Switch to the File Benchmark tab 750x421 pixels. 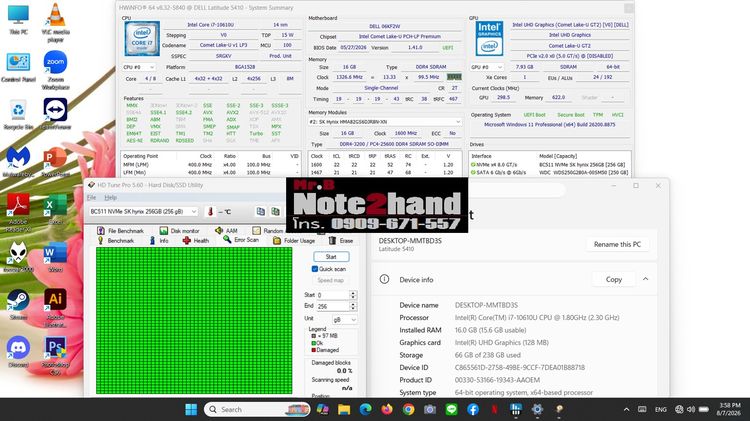pos(120,231)
